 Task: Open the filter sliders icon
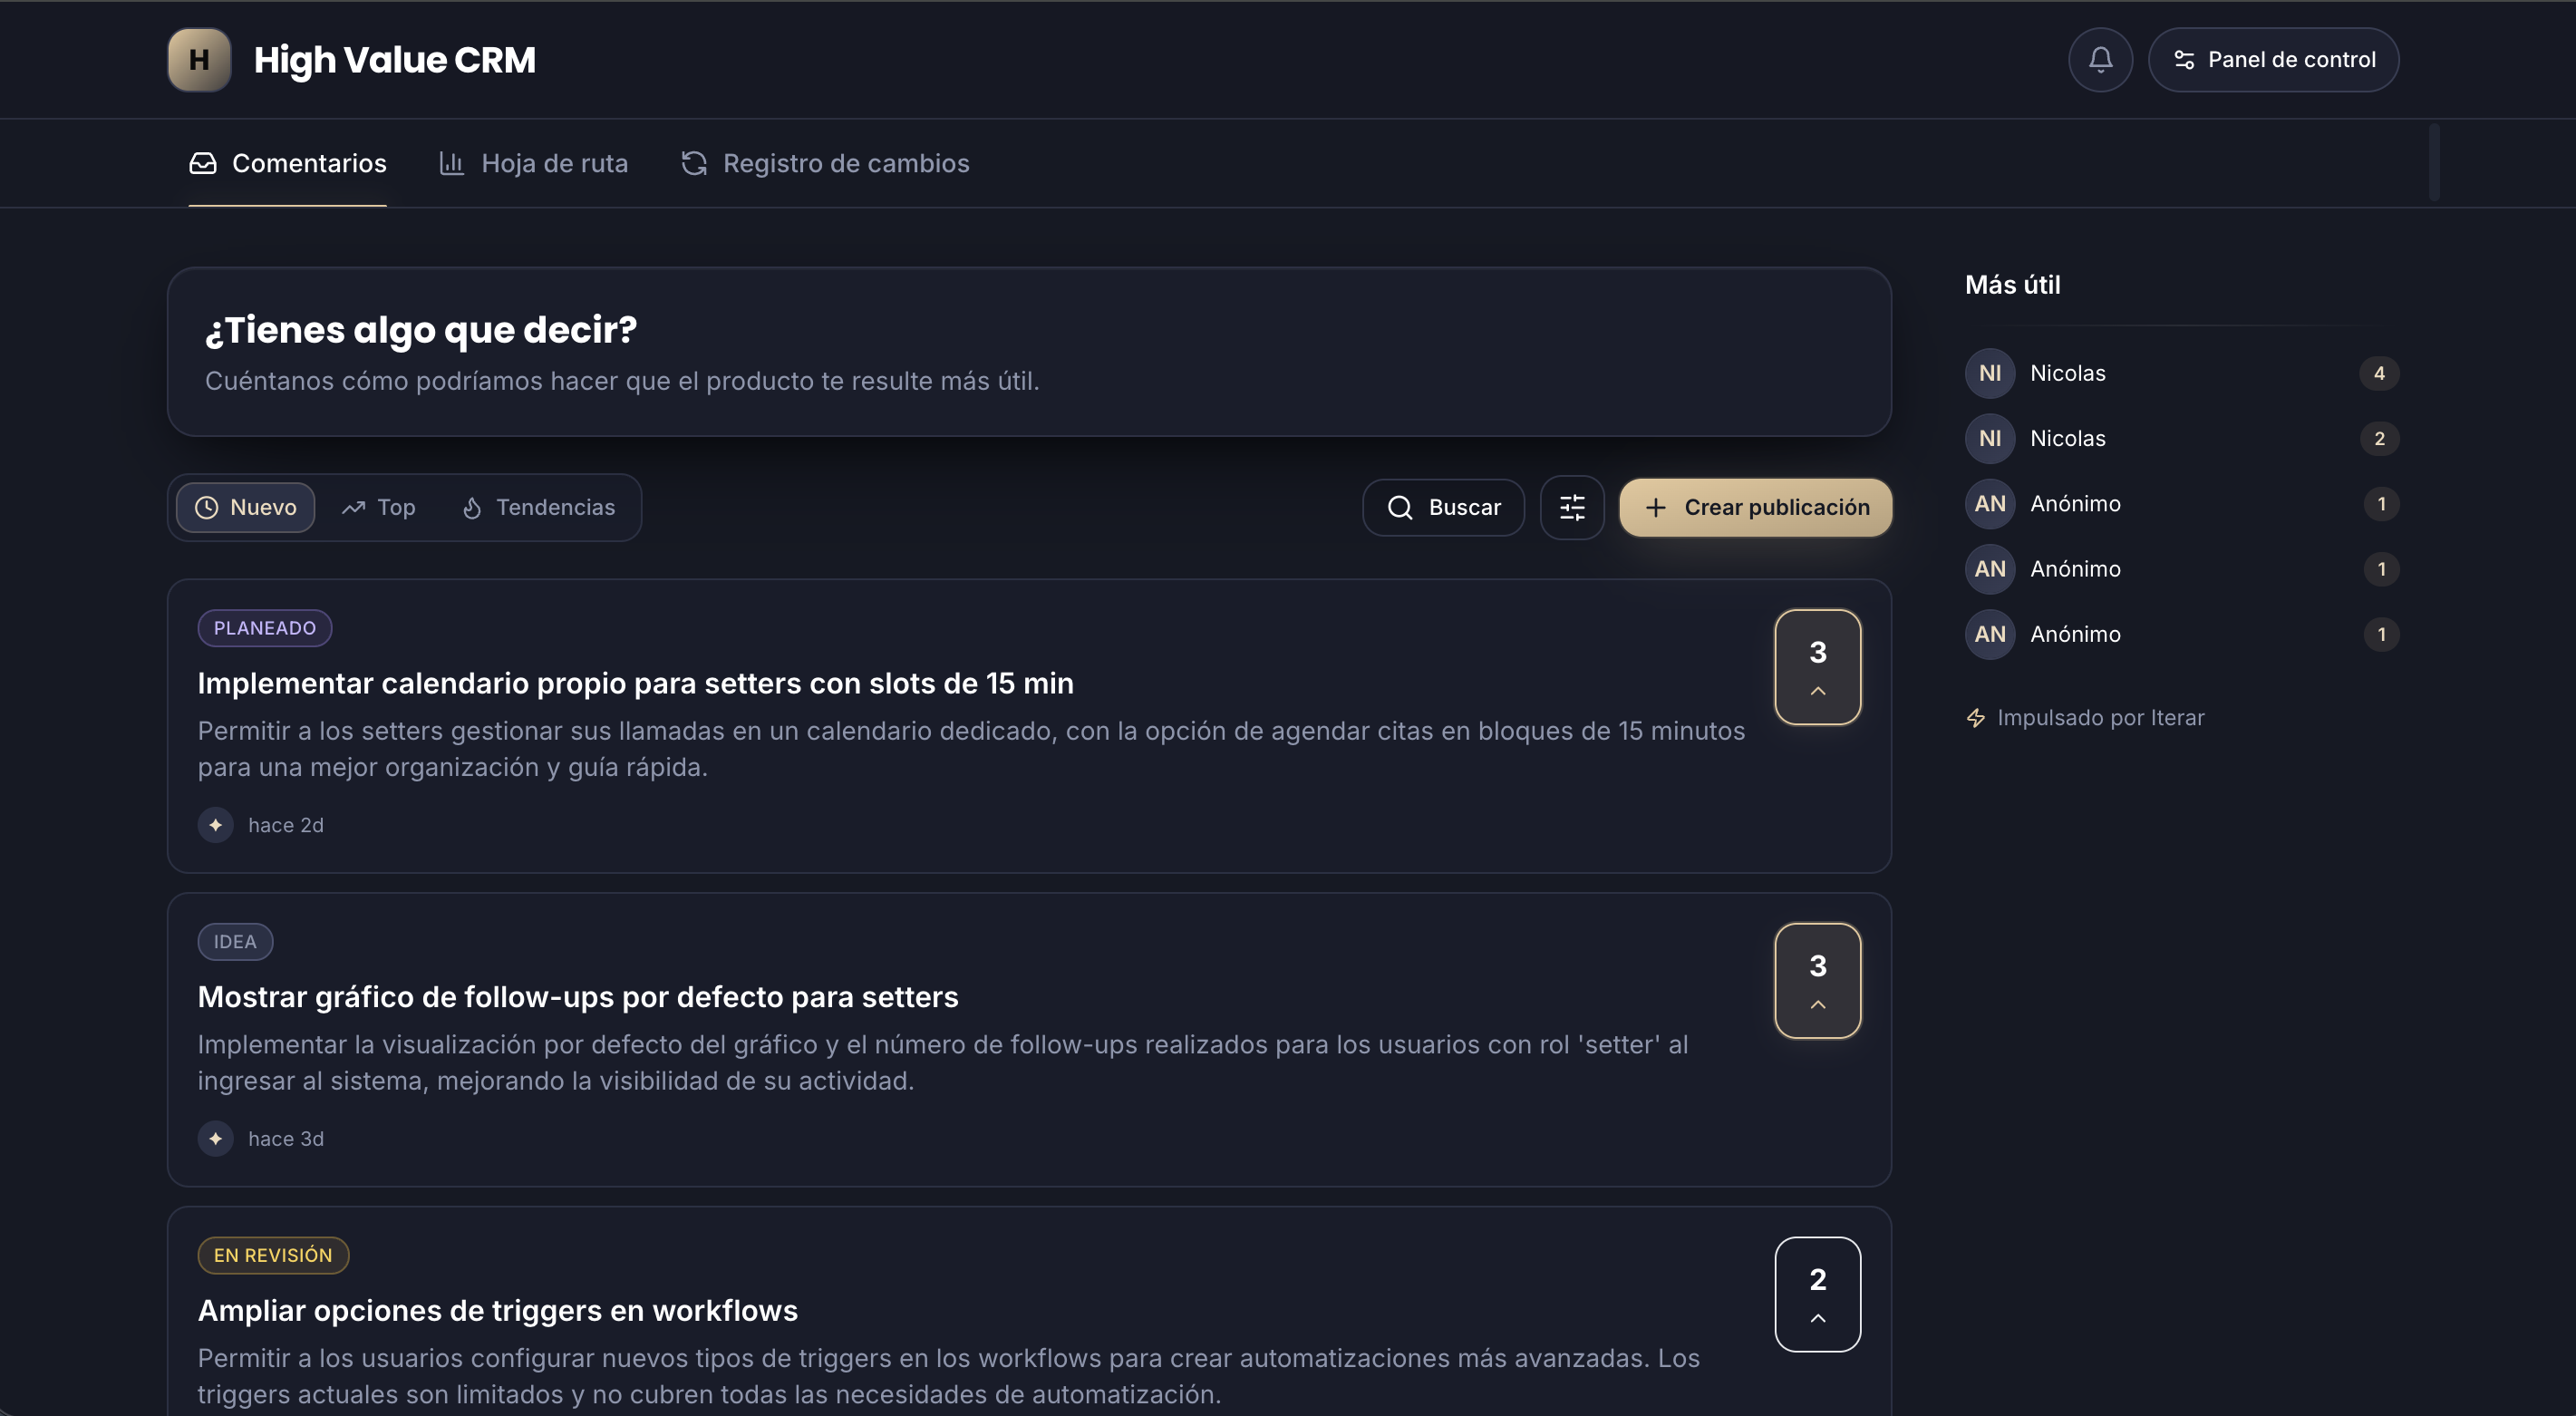point(1572,507)
